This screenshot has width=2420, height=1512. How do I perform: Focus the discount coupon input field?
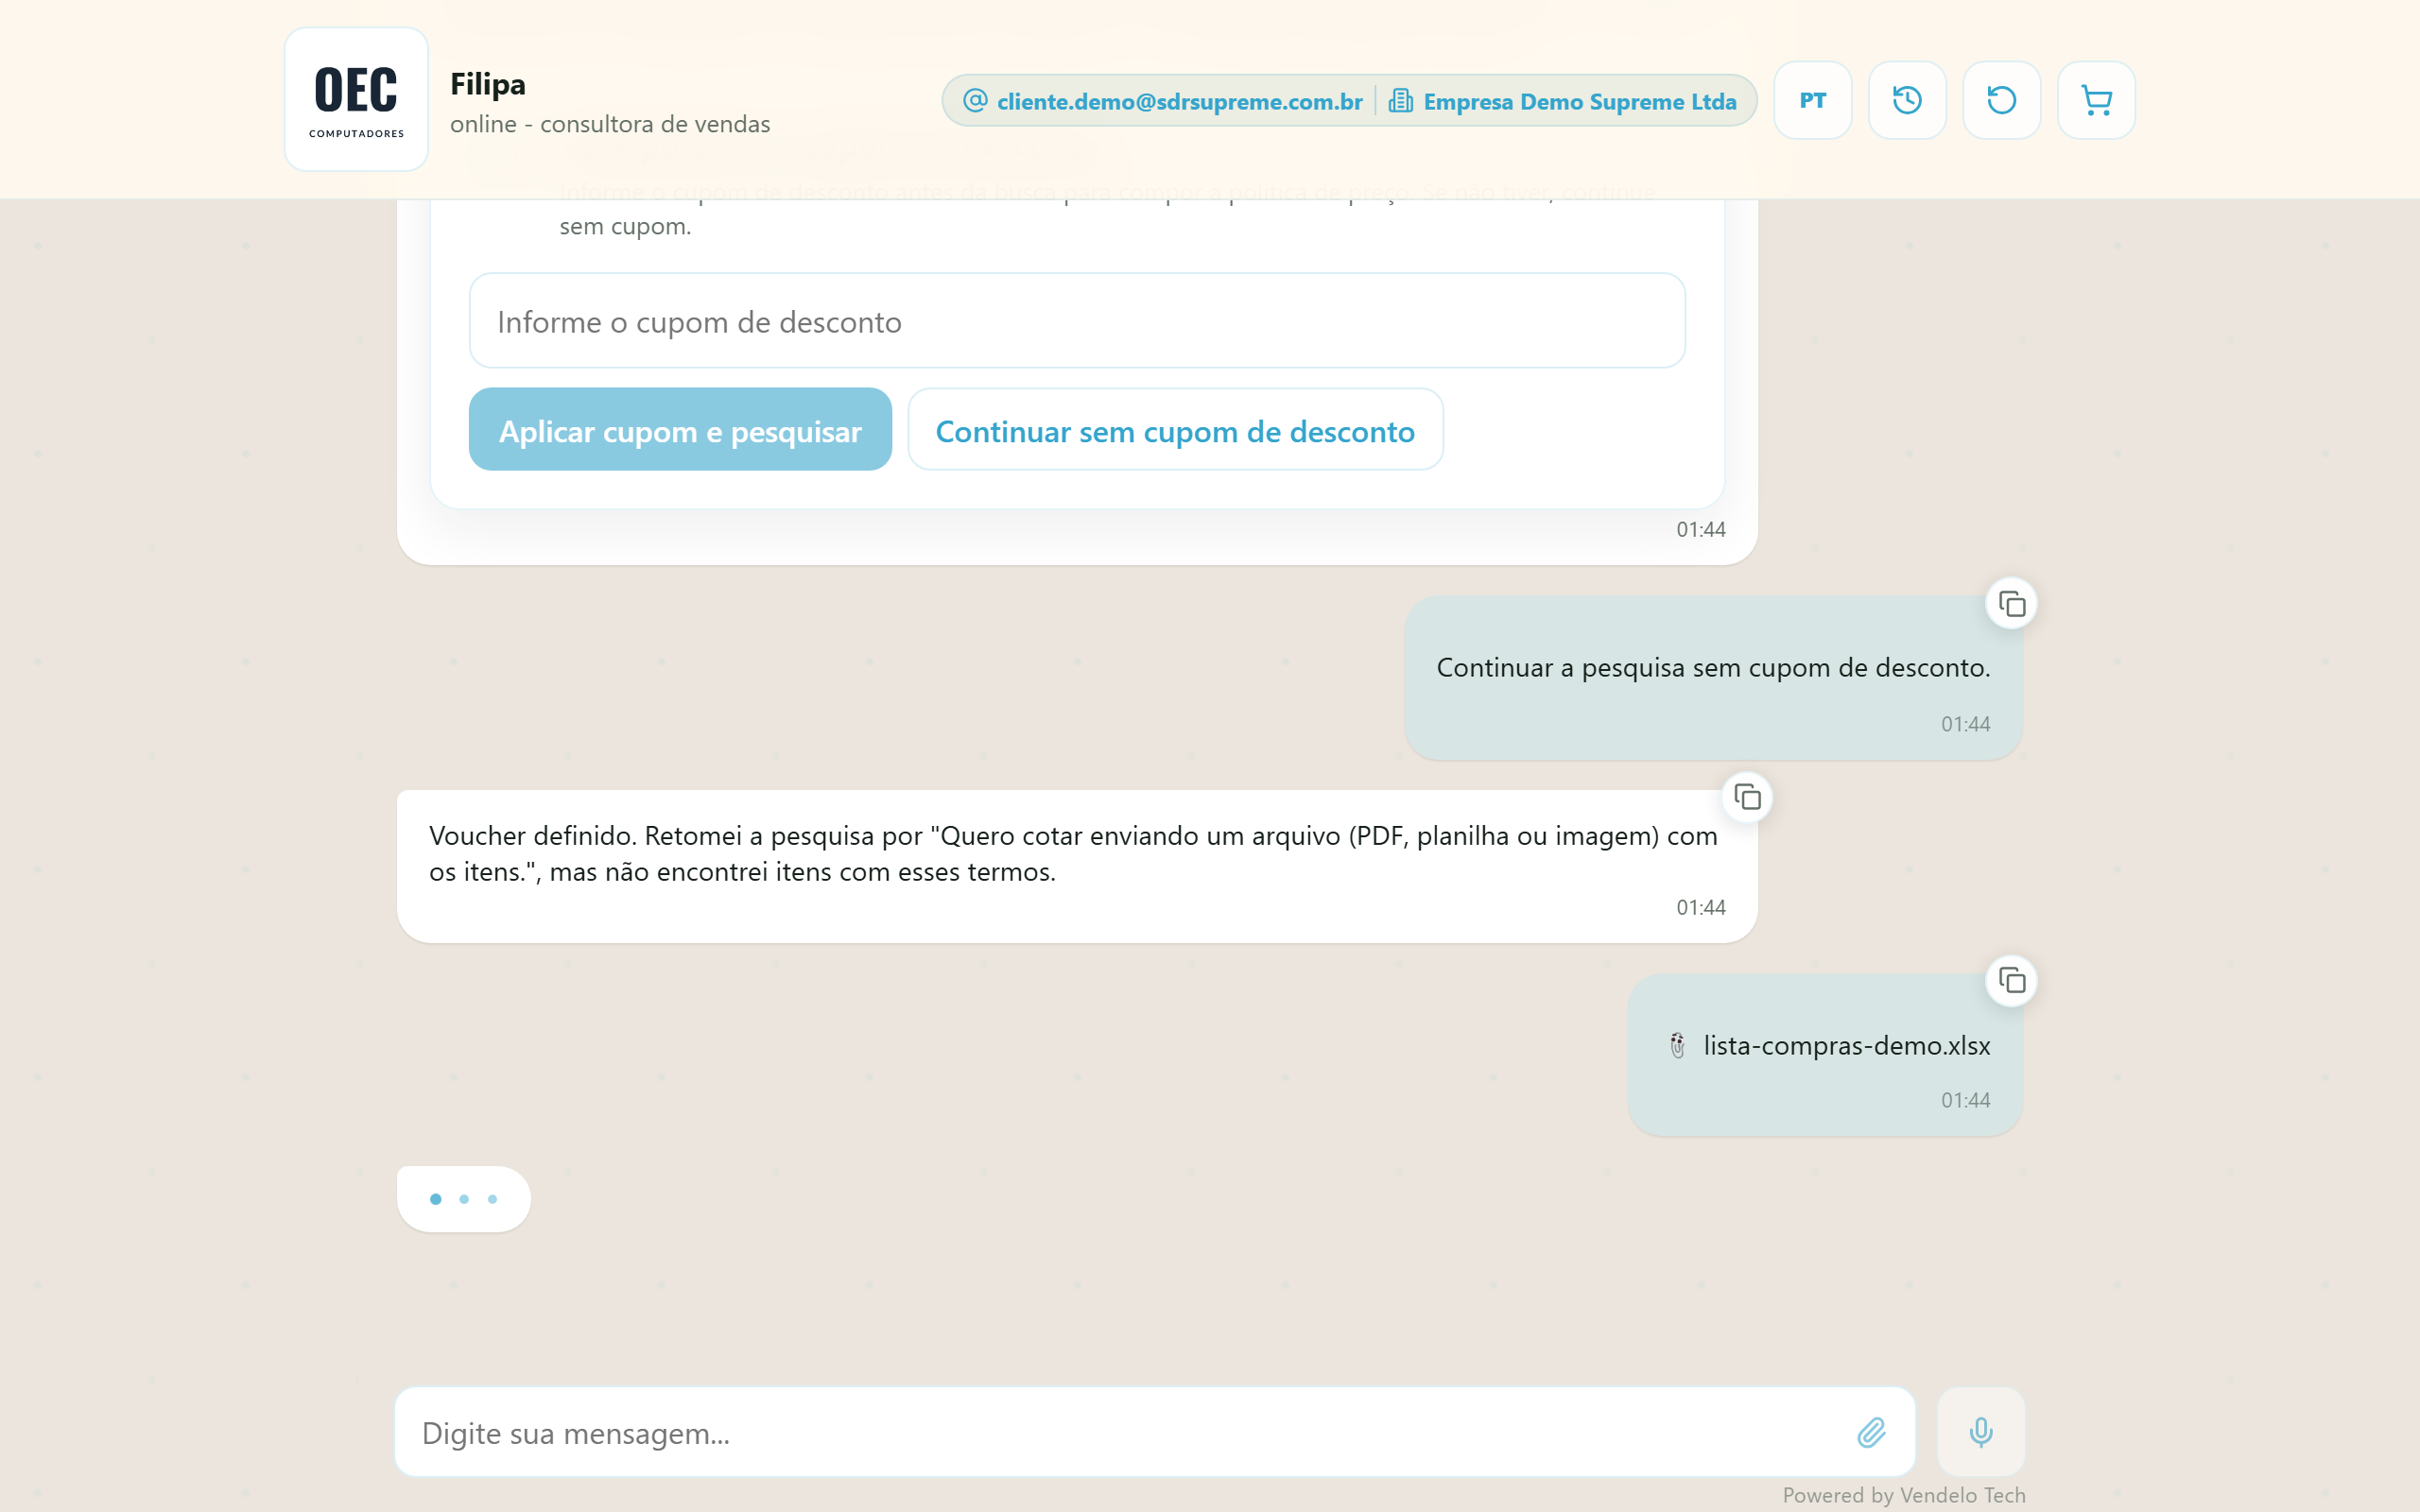click(x=1077, y=321)
